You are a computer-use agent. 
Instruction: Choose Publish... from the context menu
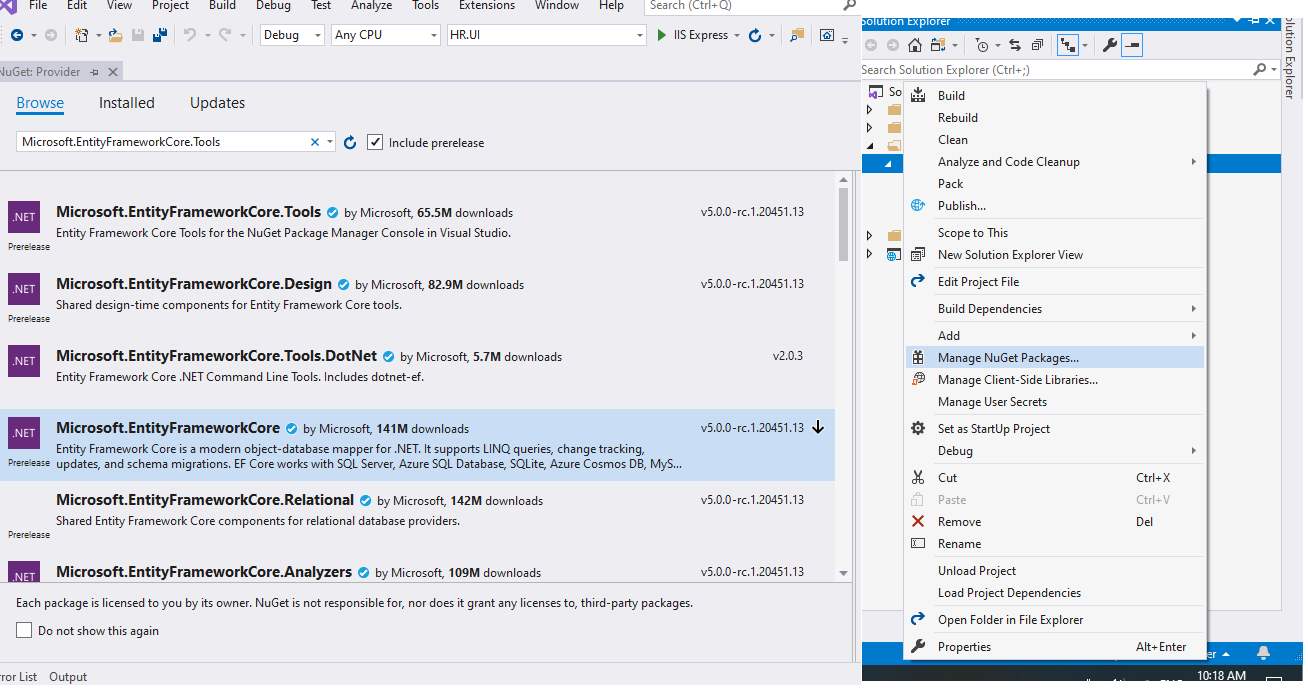coord(1055,206)
